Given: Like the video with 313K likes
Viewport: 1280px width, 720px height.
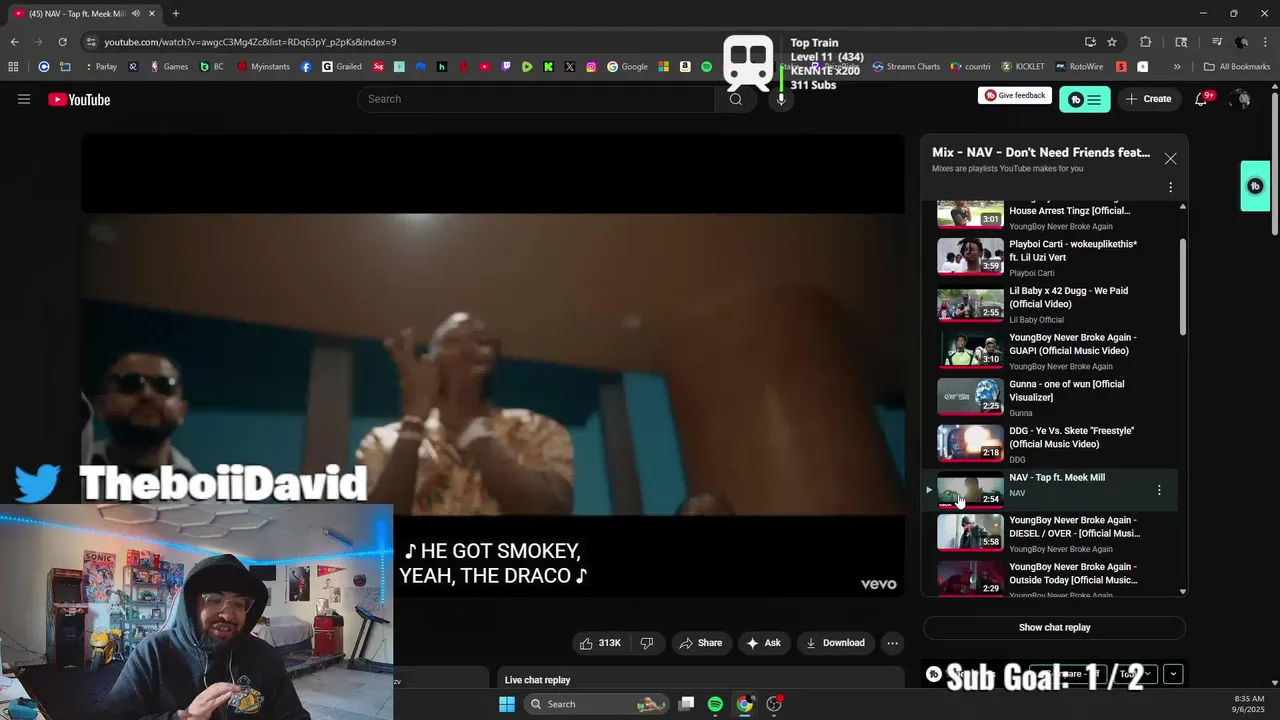Looking at the screenshot, I should pos(600,643).
